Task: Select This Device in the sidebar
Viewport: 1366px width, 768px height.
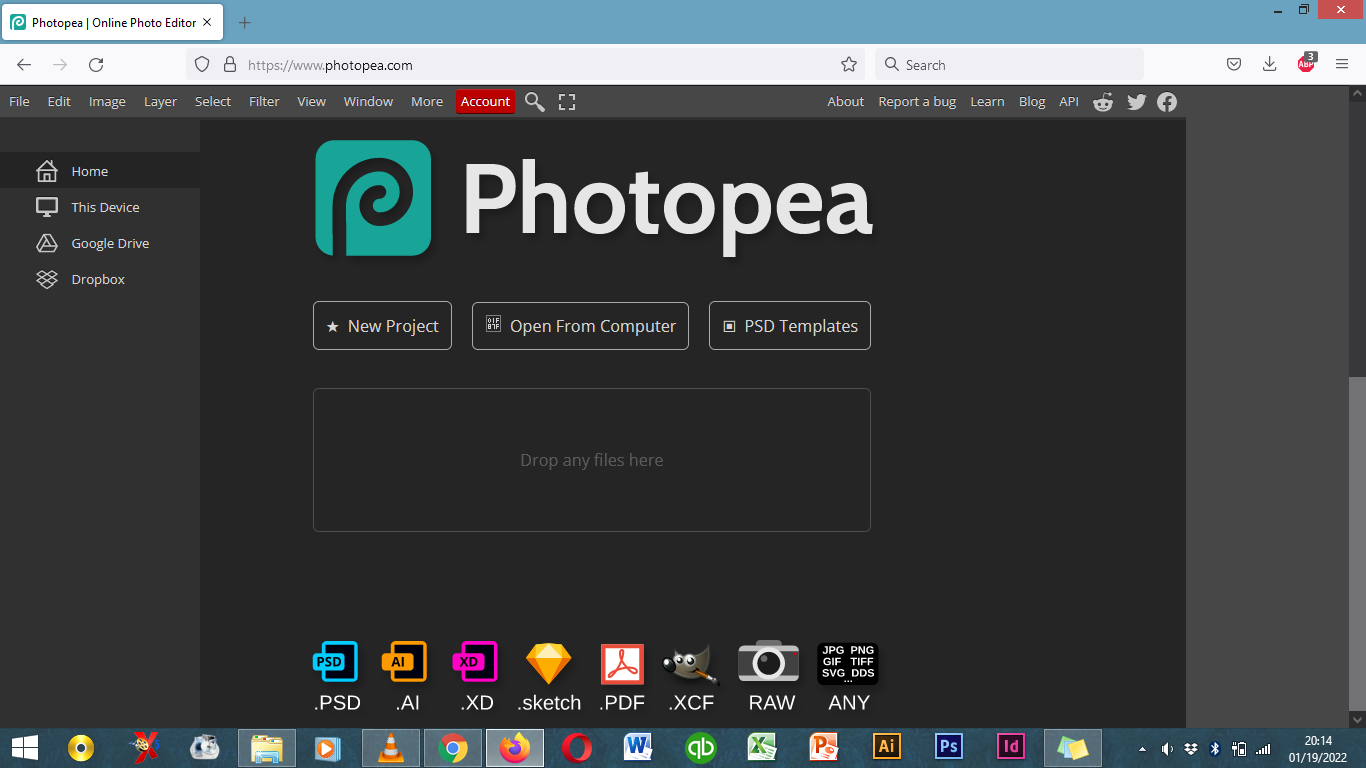Action: [x=100, y=207]
